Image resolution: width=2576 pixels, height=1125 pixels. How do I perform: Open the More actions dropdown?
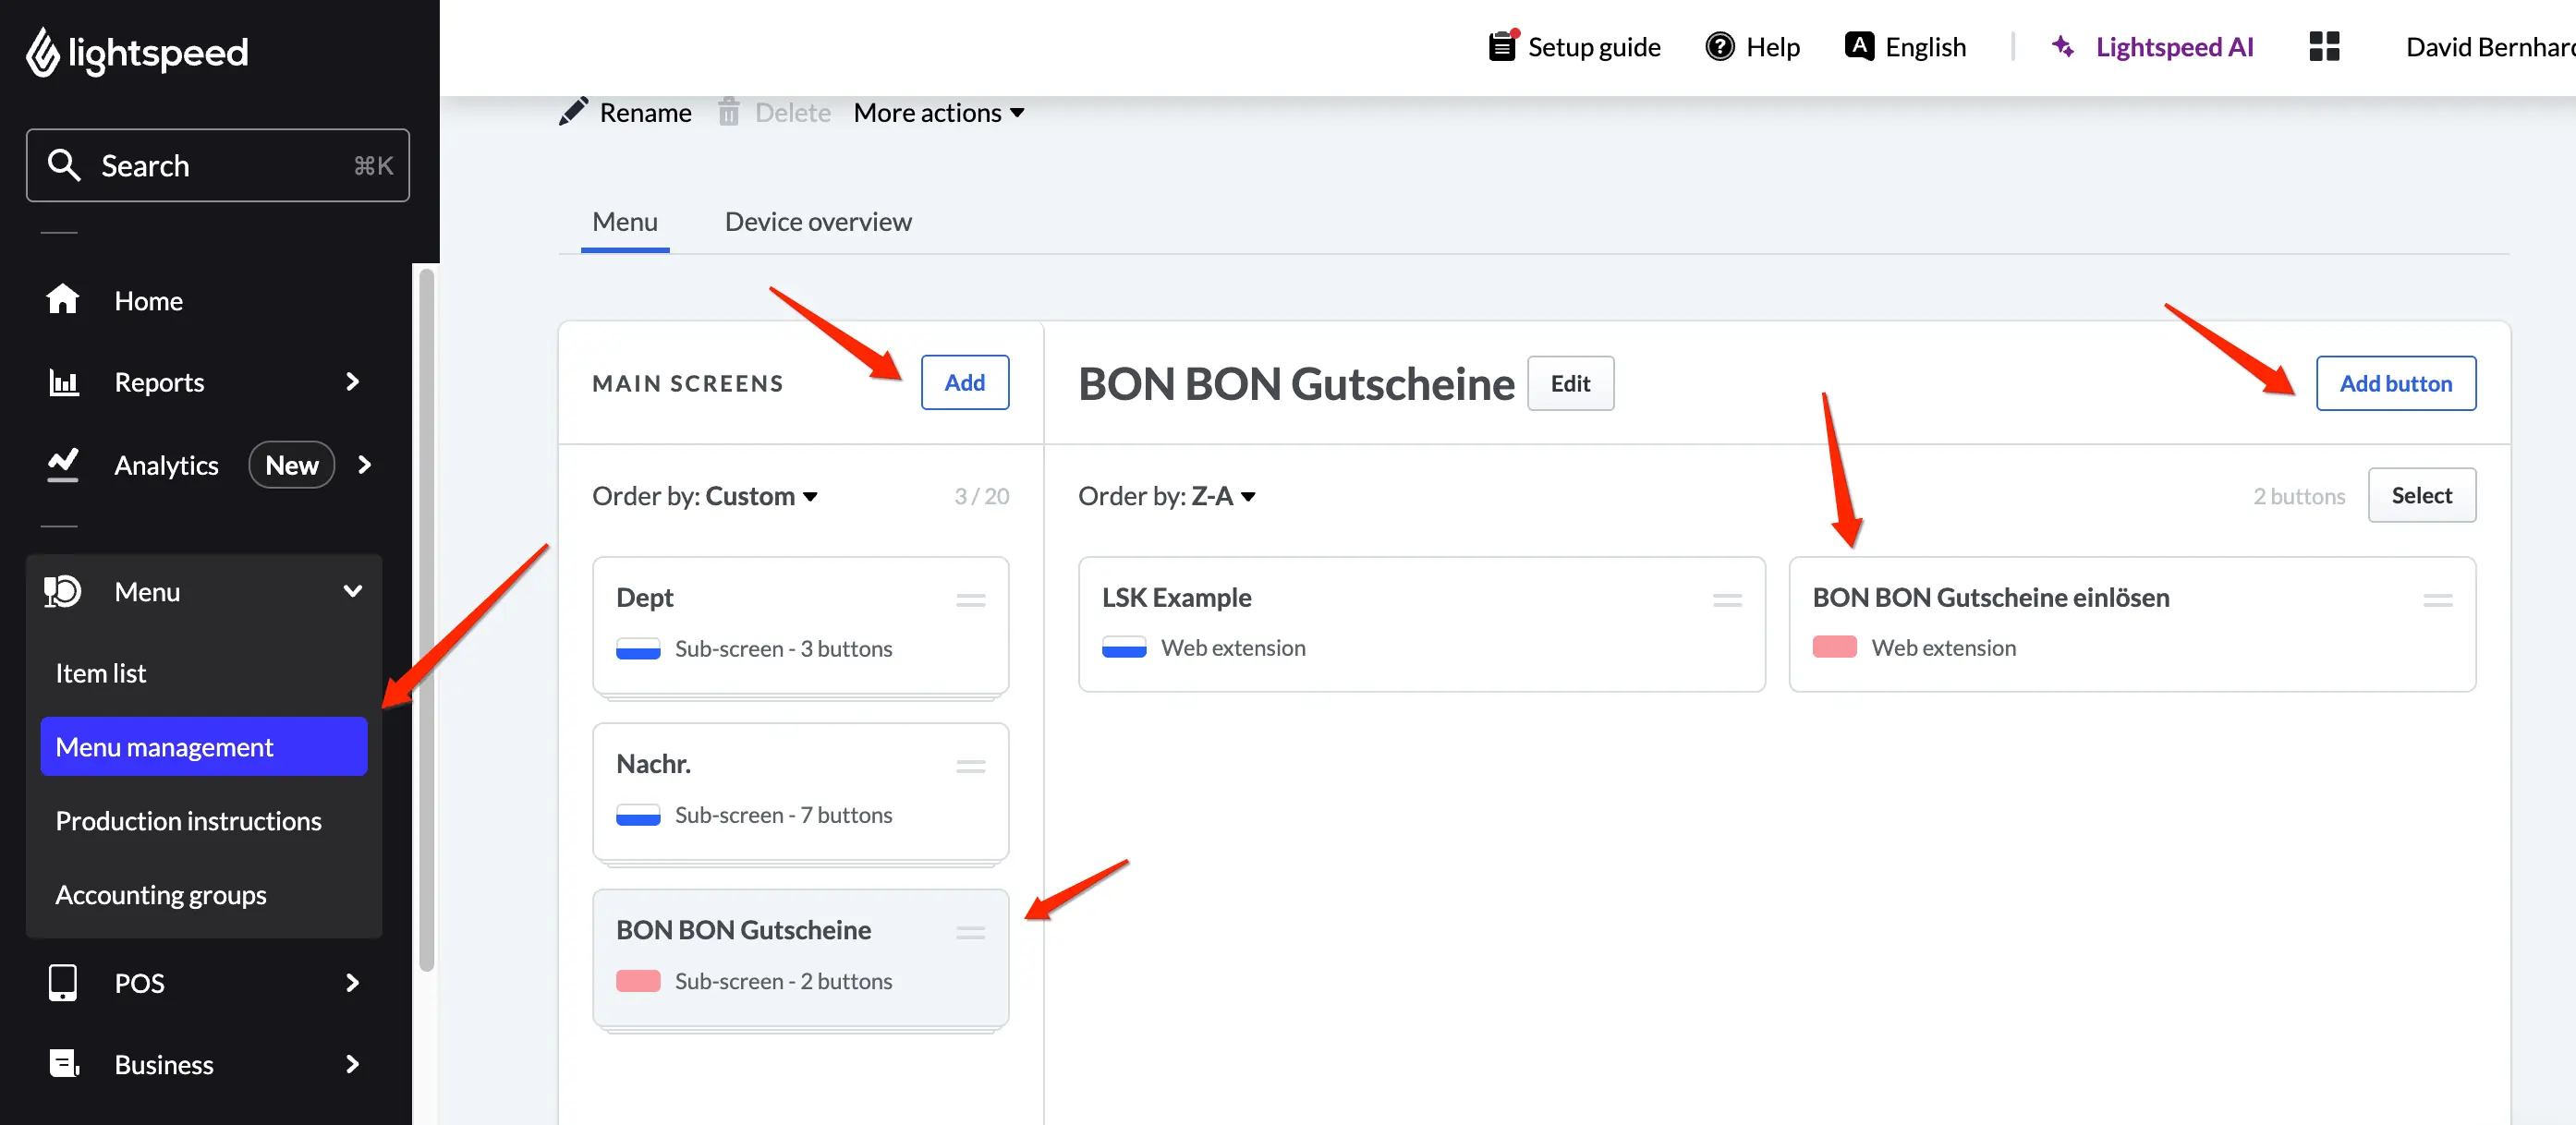939,112
